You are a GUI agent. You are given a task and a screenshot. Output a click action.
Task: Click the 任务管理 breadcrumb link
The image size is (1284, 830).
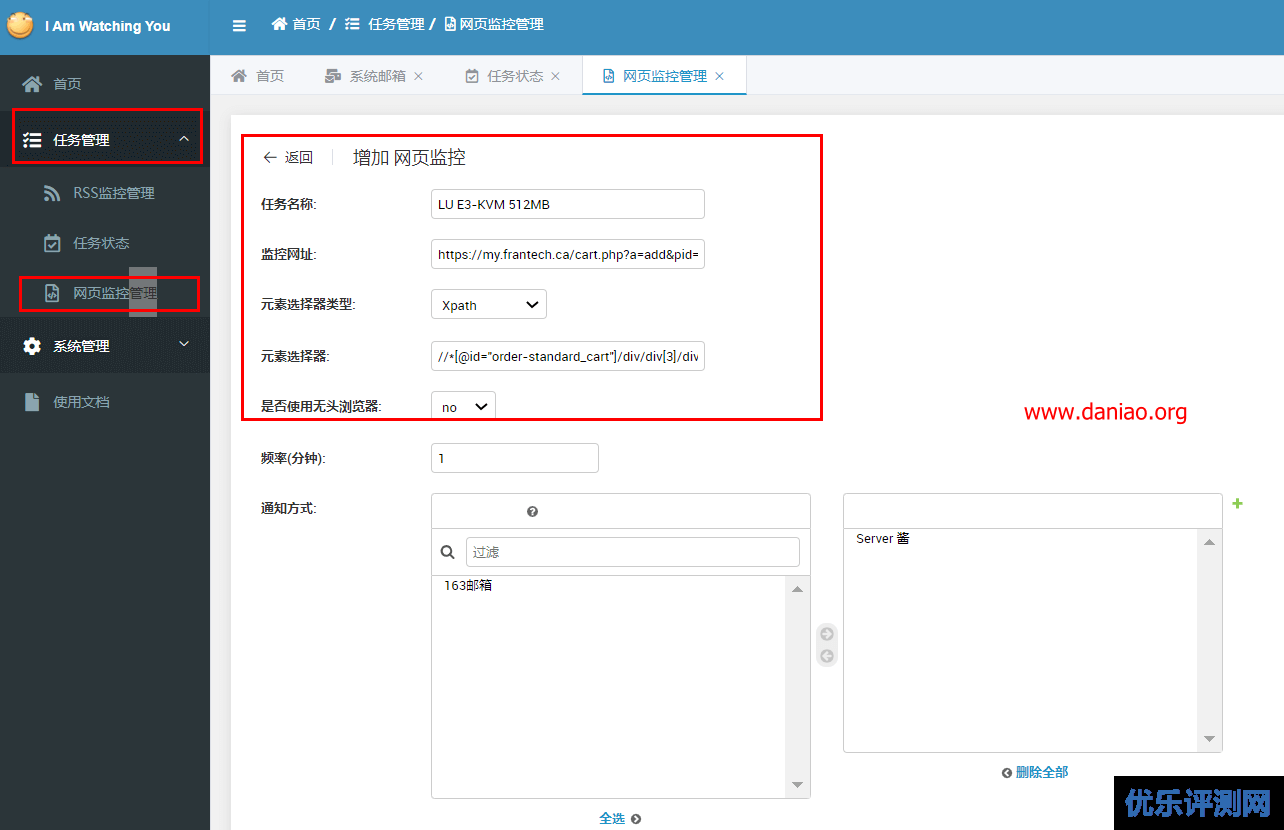397,24
